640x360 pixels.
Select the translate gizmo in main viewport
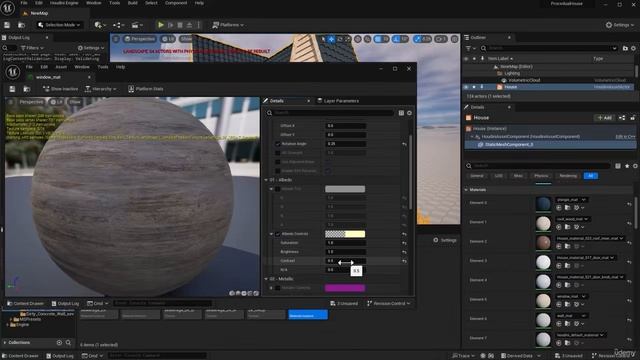coord(331,39)
